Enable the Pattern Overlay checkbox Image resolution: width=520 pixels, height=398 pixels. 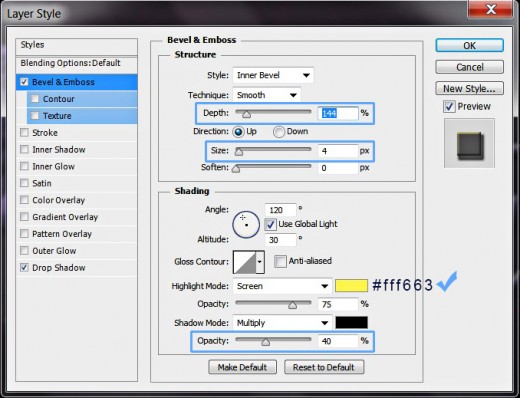pyautogui.click(x=24, y=233)
